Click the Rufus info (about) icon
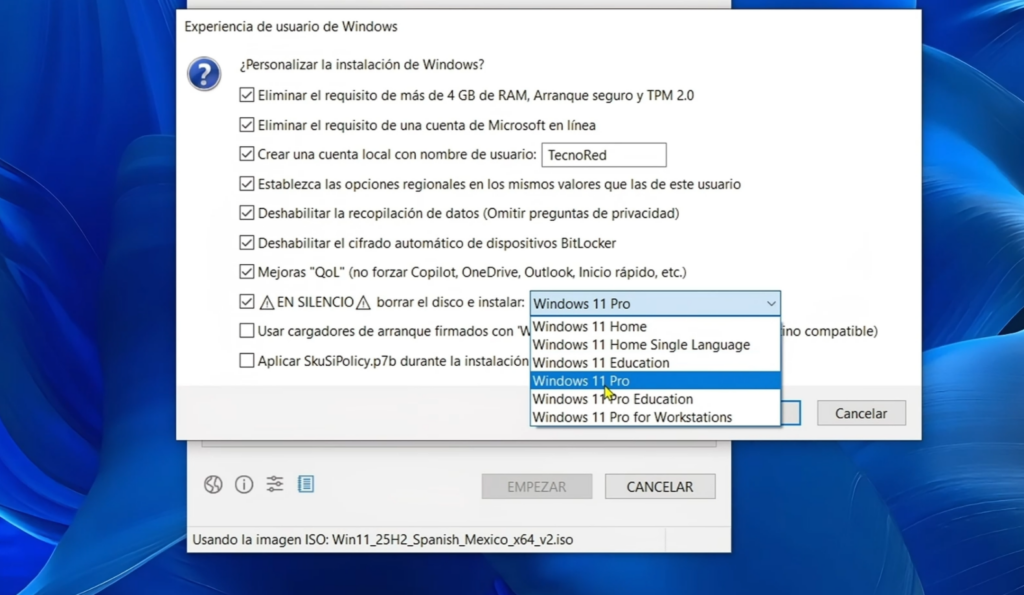This screenshot has width=1024, height=595. (244, 484)
